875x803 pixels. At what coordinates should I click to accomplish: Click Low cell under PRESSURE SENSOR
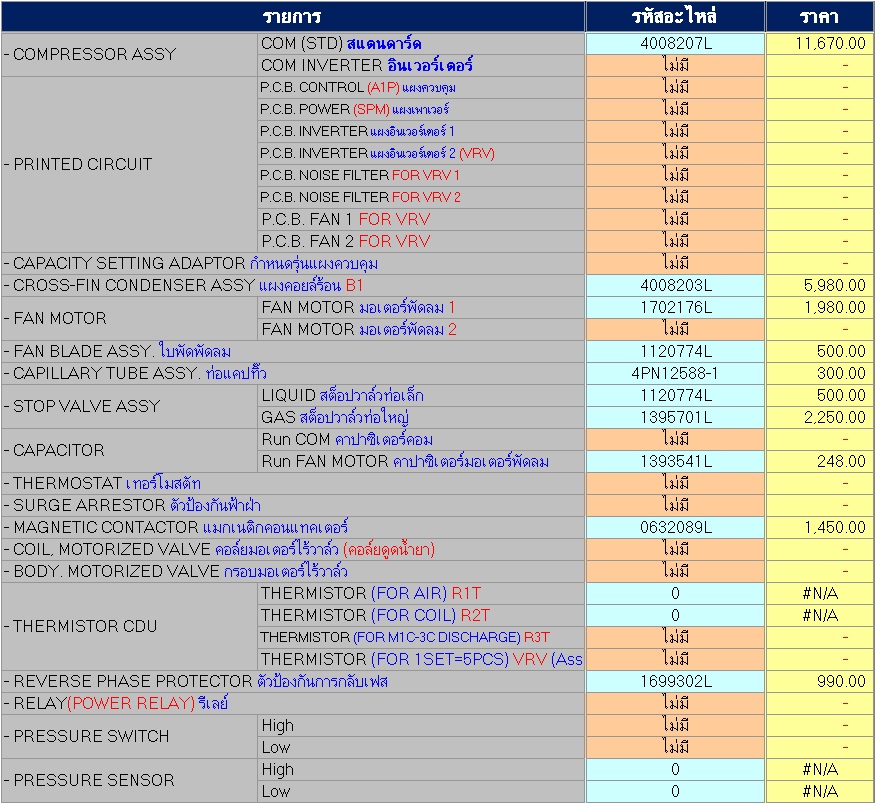(421, 791)
